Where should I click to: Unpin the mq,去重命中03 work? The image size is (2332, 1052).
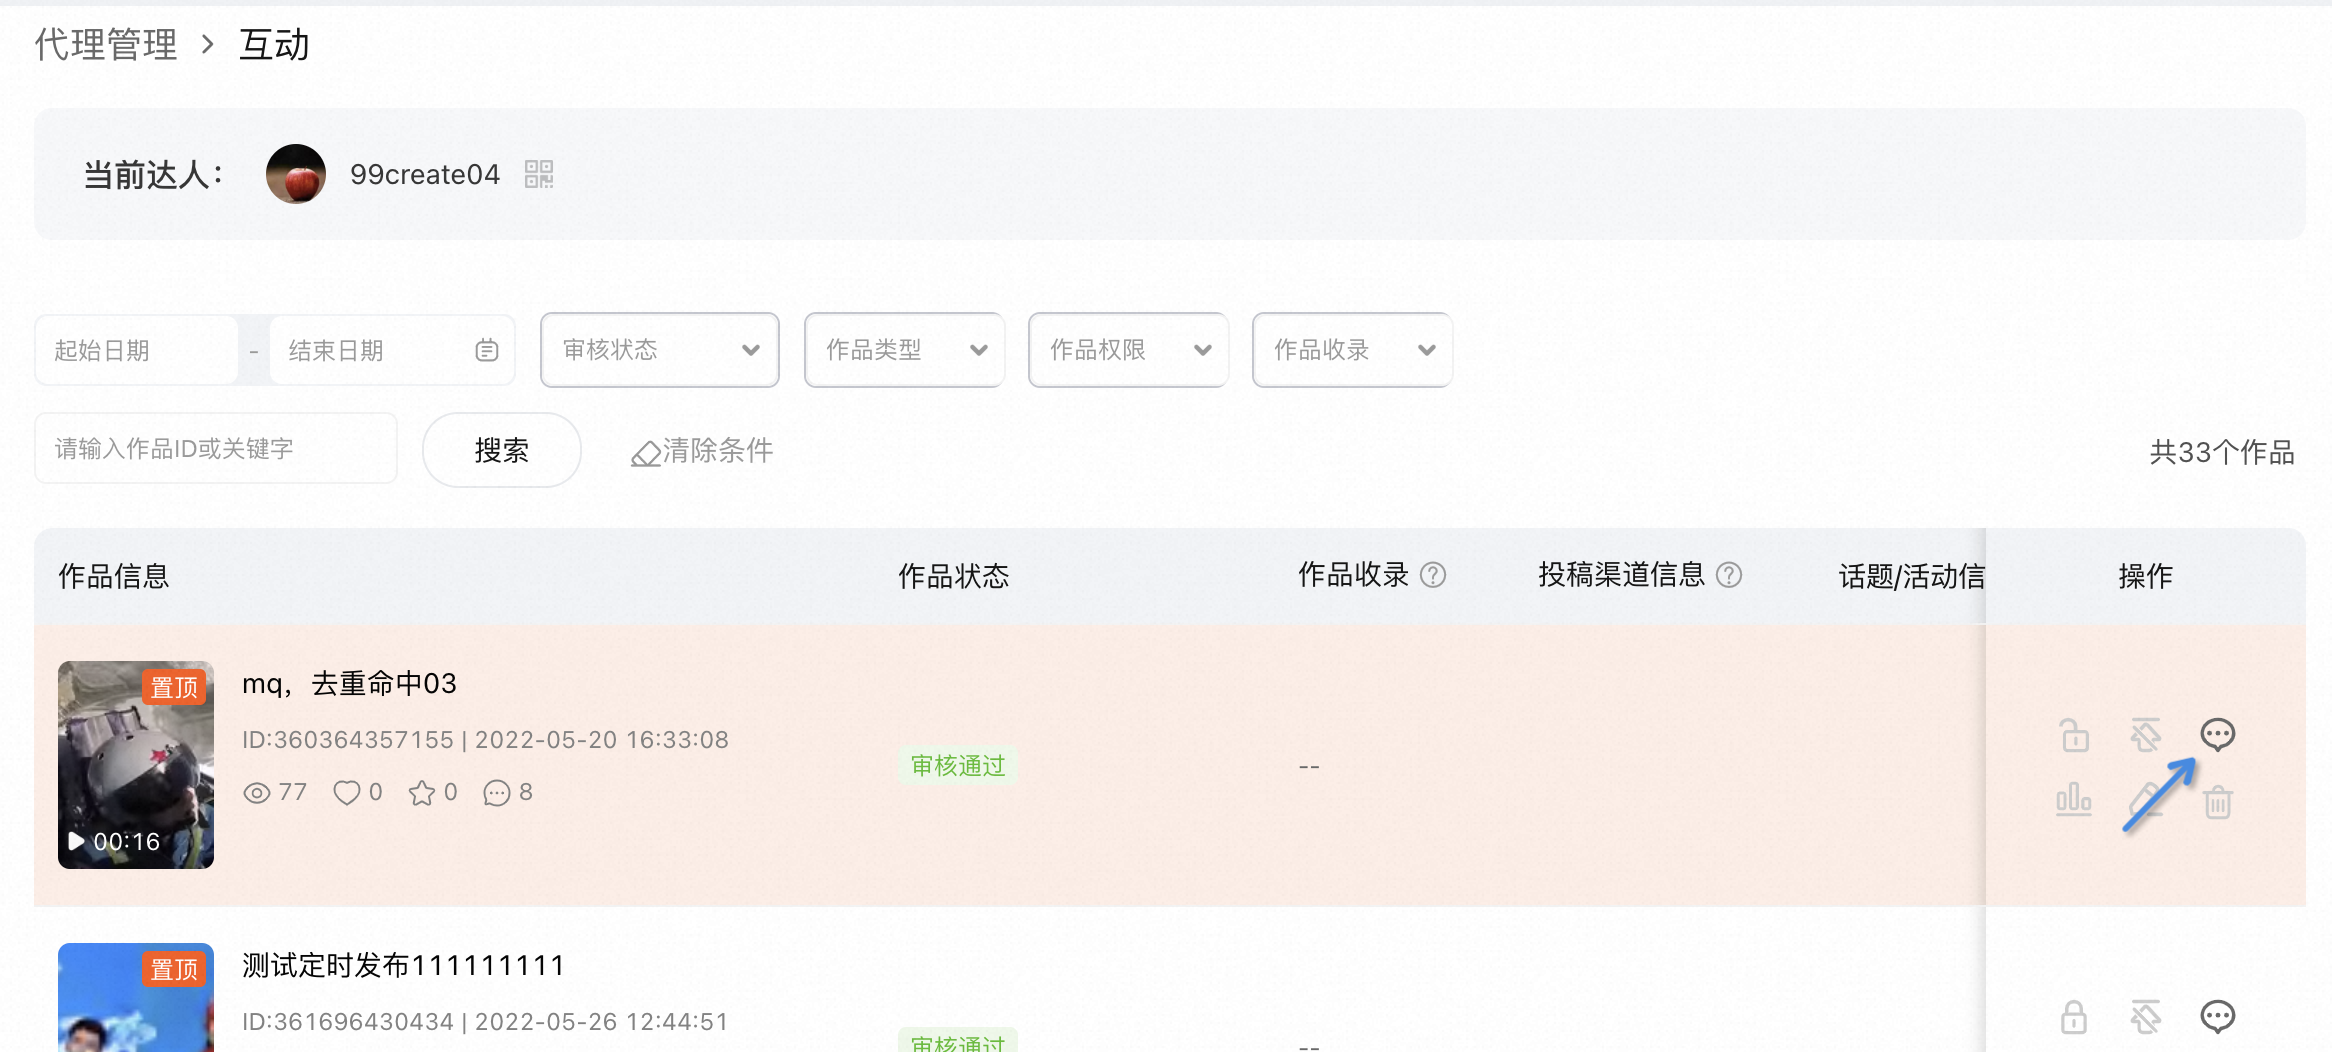[2146, 735]
